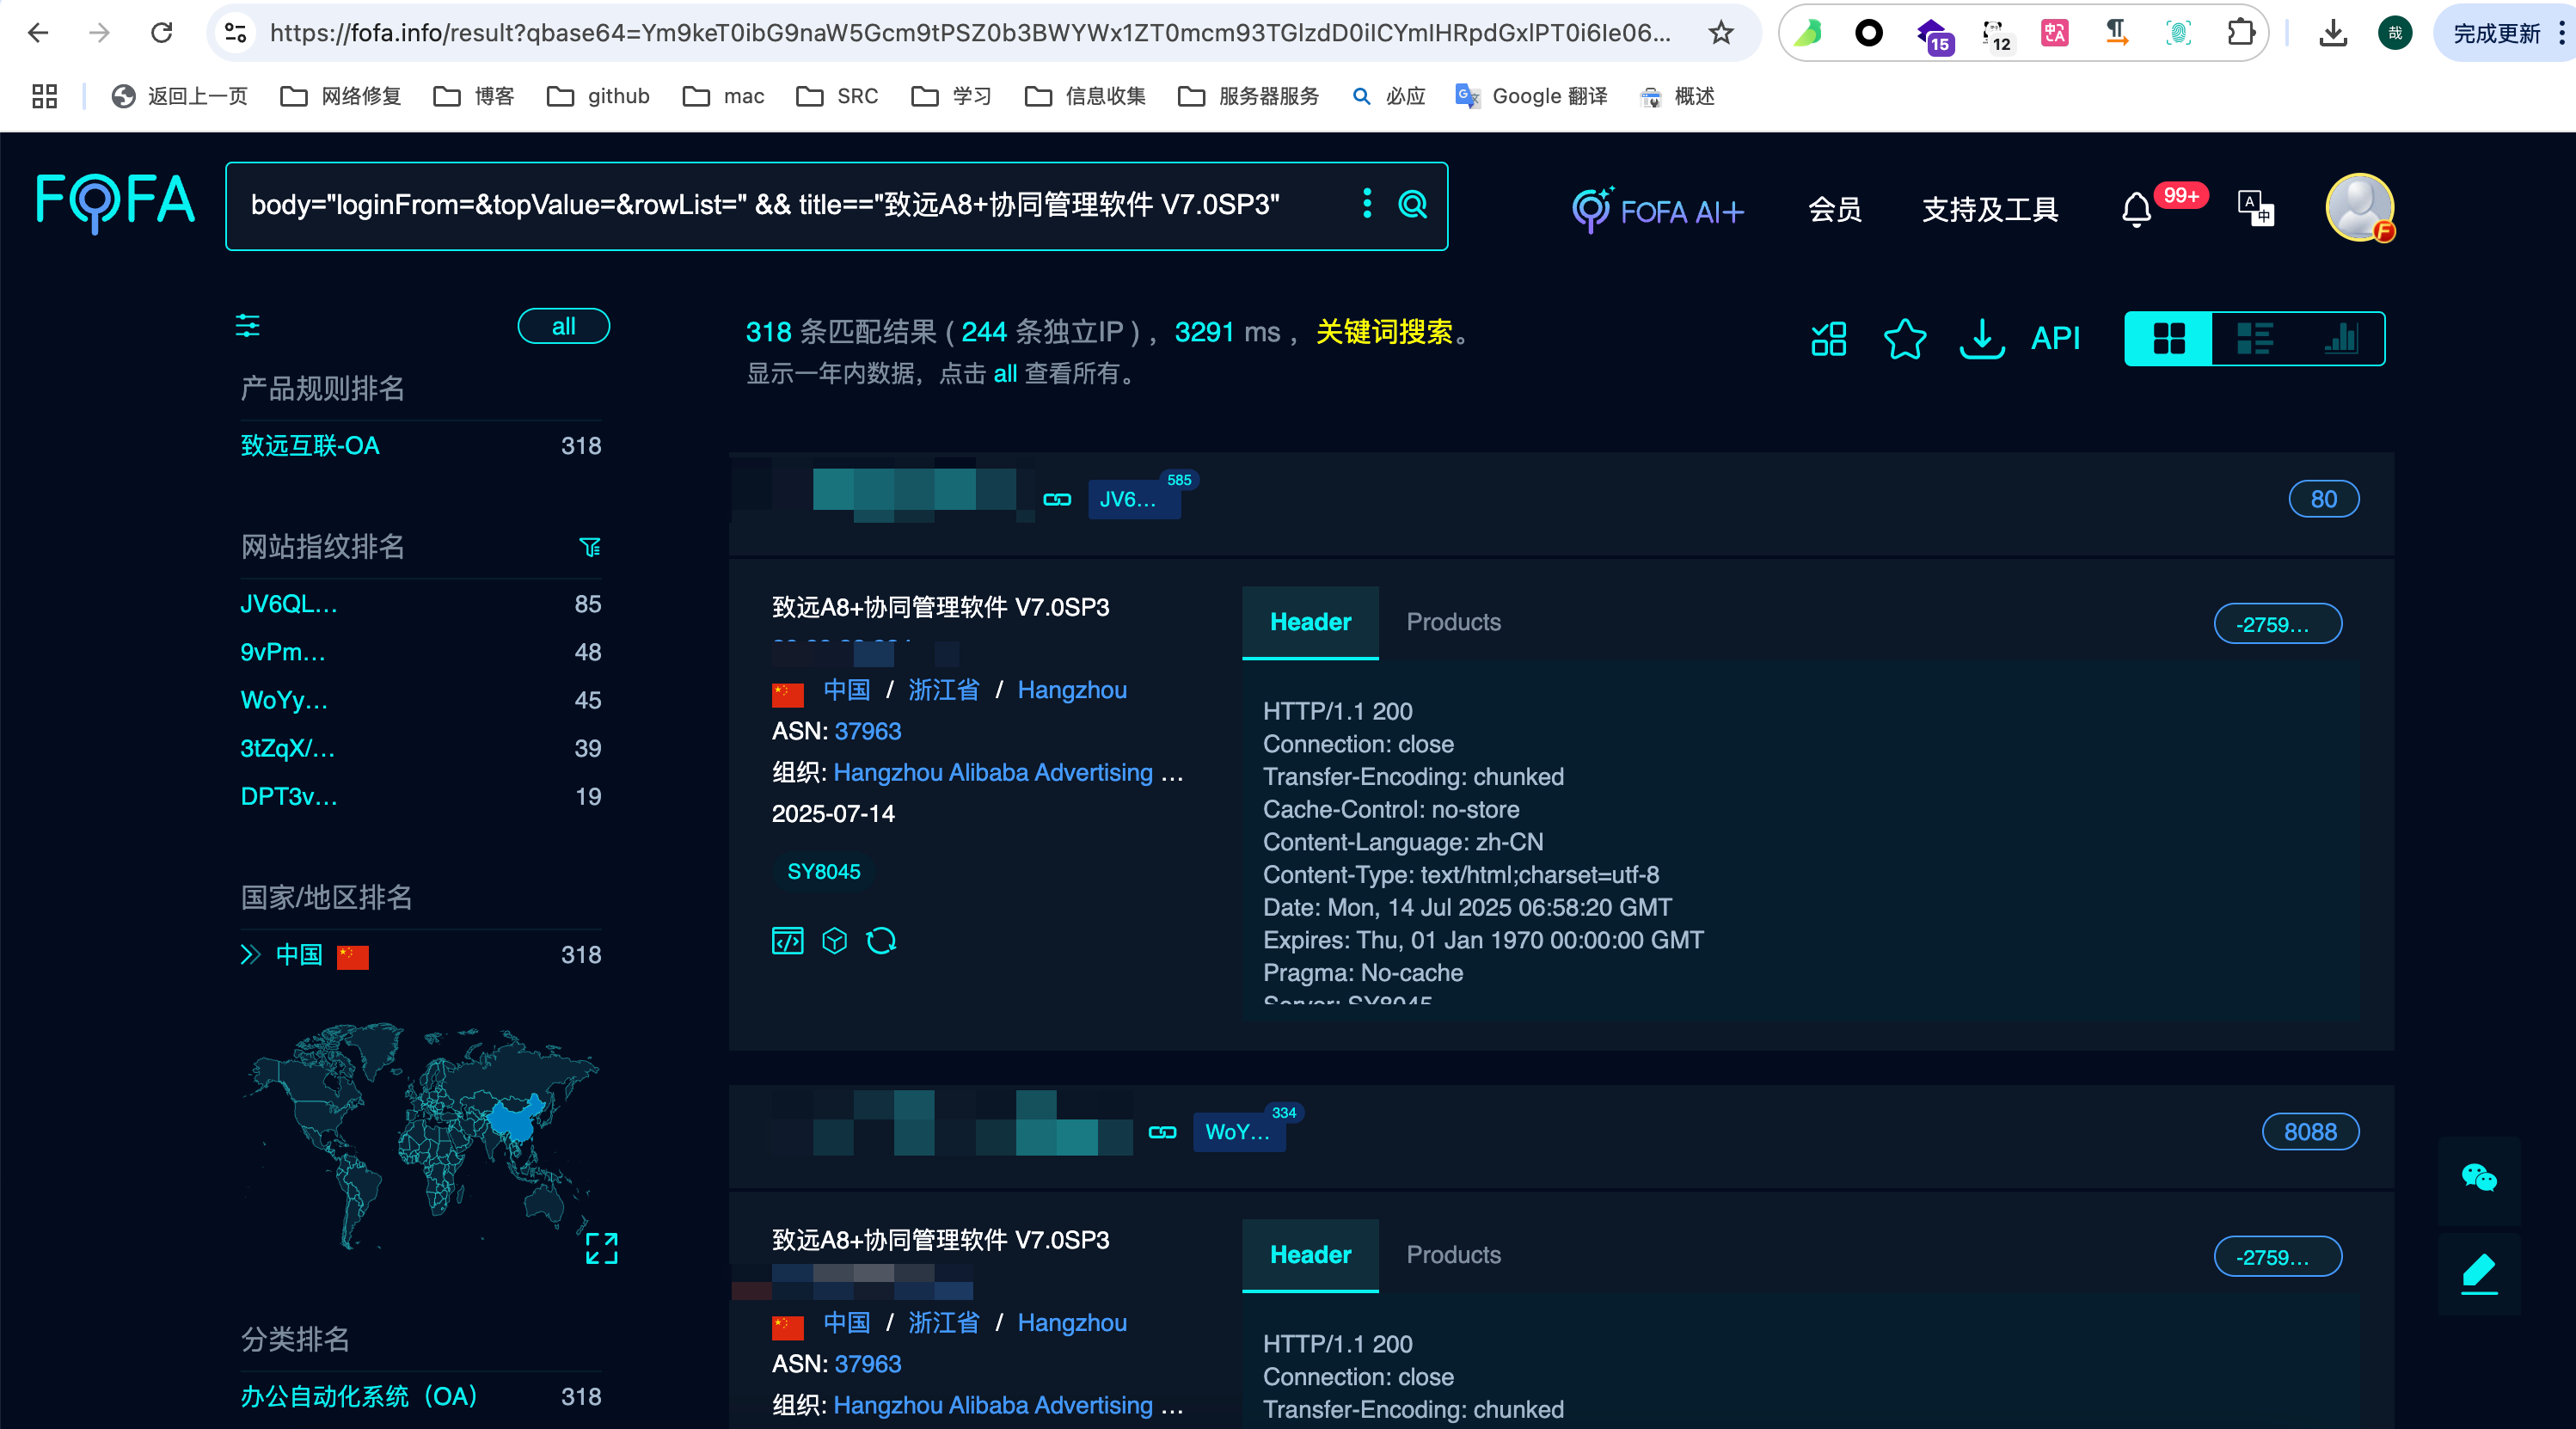Open the WeChat contact floating icon
2576x1429 pixels.
click(x=2478, y=1178)
